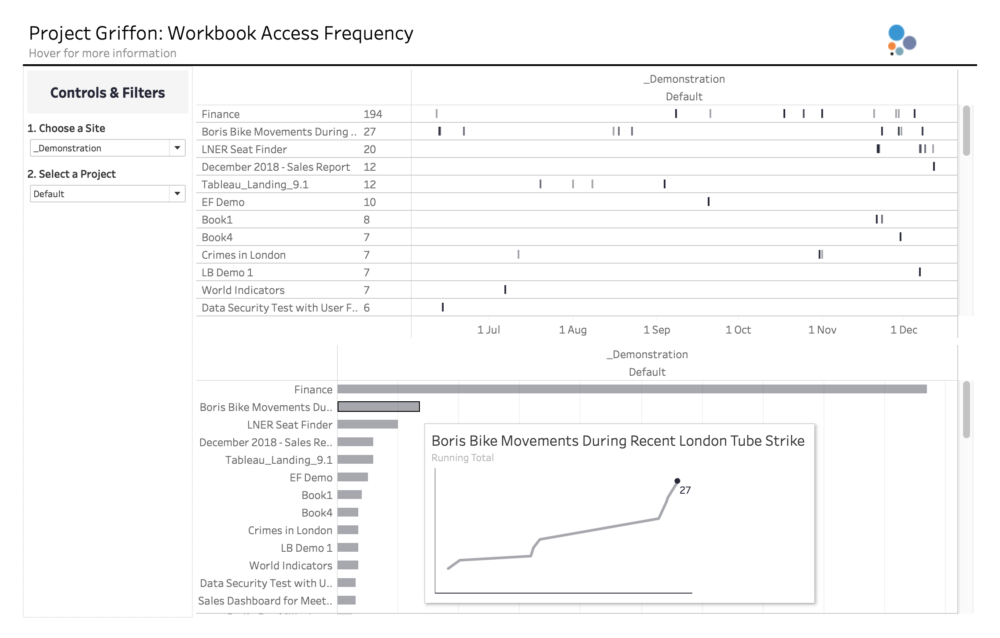Click the Book4 row label in table
The width and height of the screenshot is (1000, 638).
[x=217, y=237]
